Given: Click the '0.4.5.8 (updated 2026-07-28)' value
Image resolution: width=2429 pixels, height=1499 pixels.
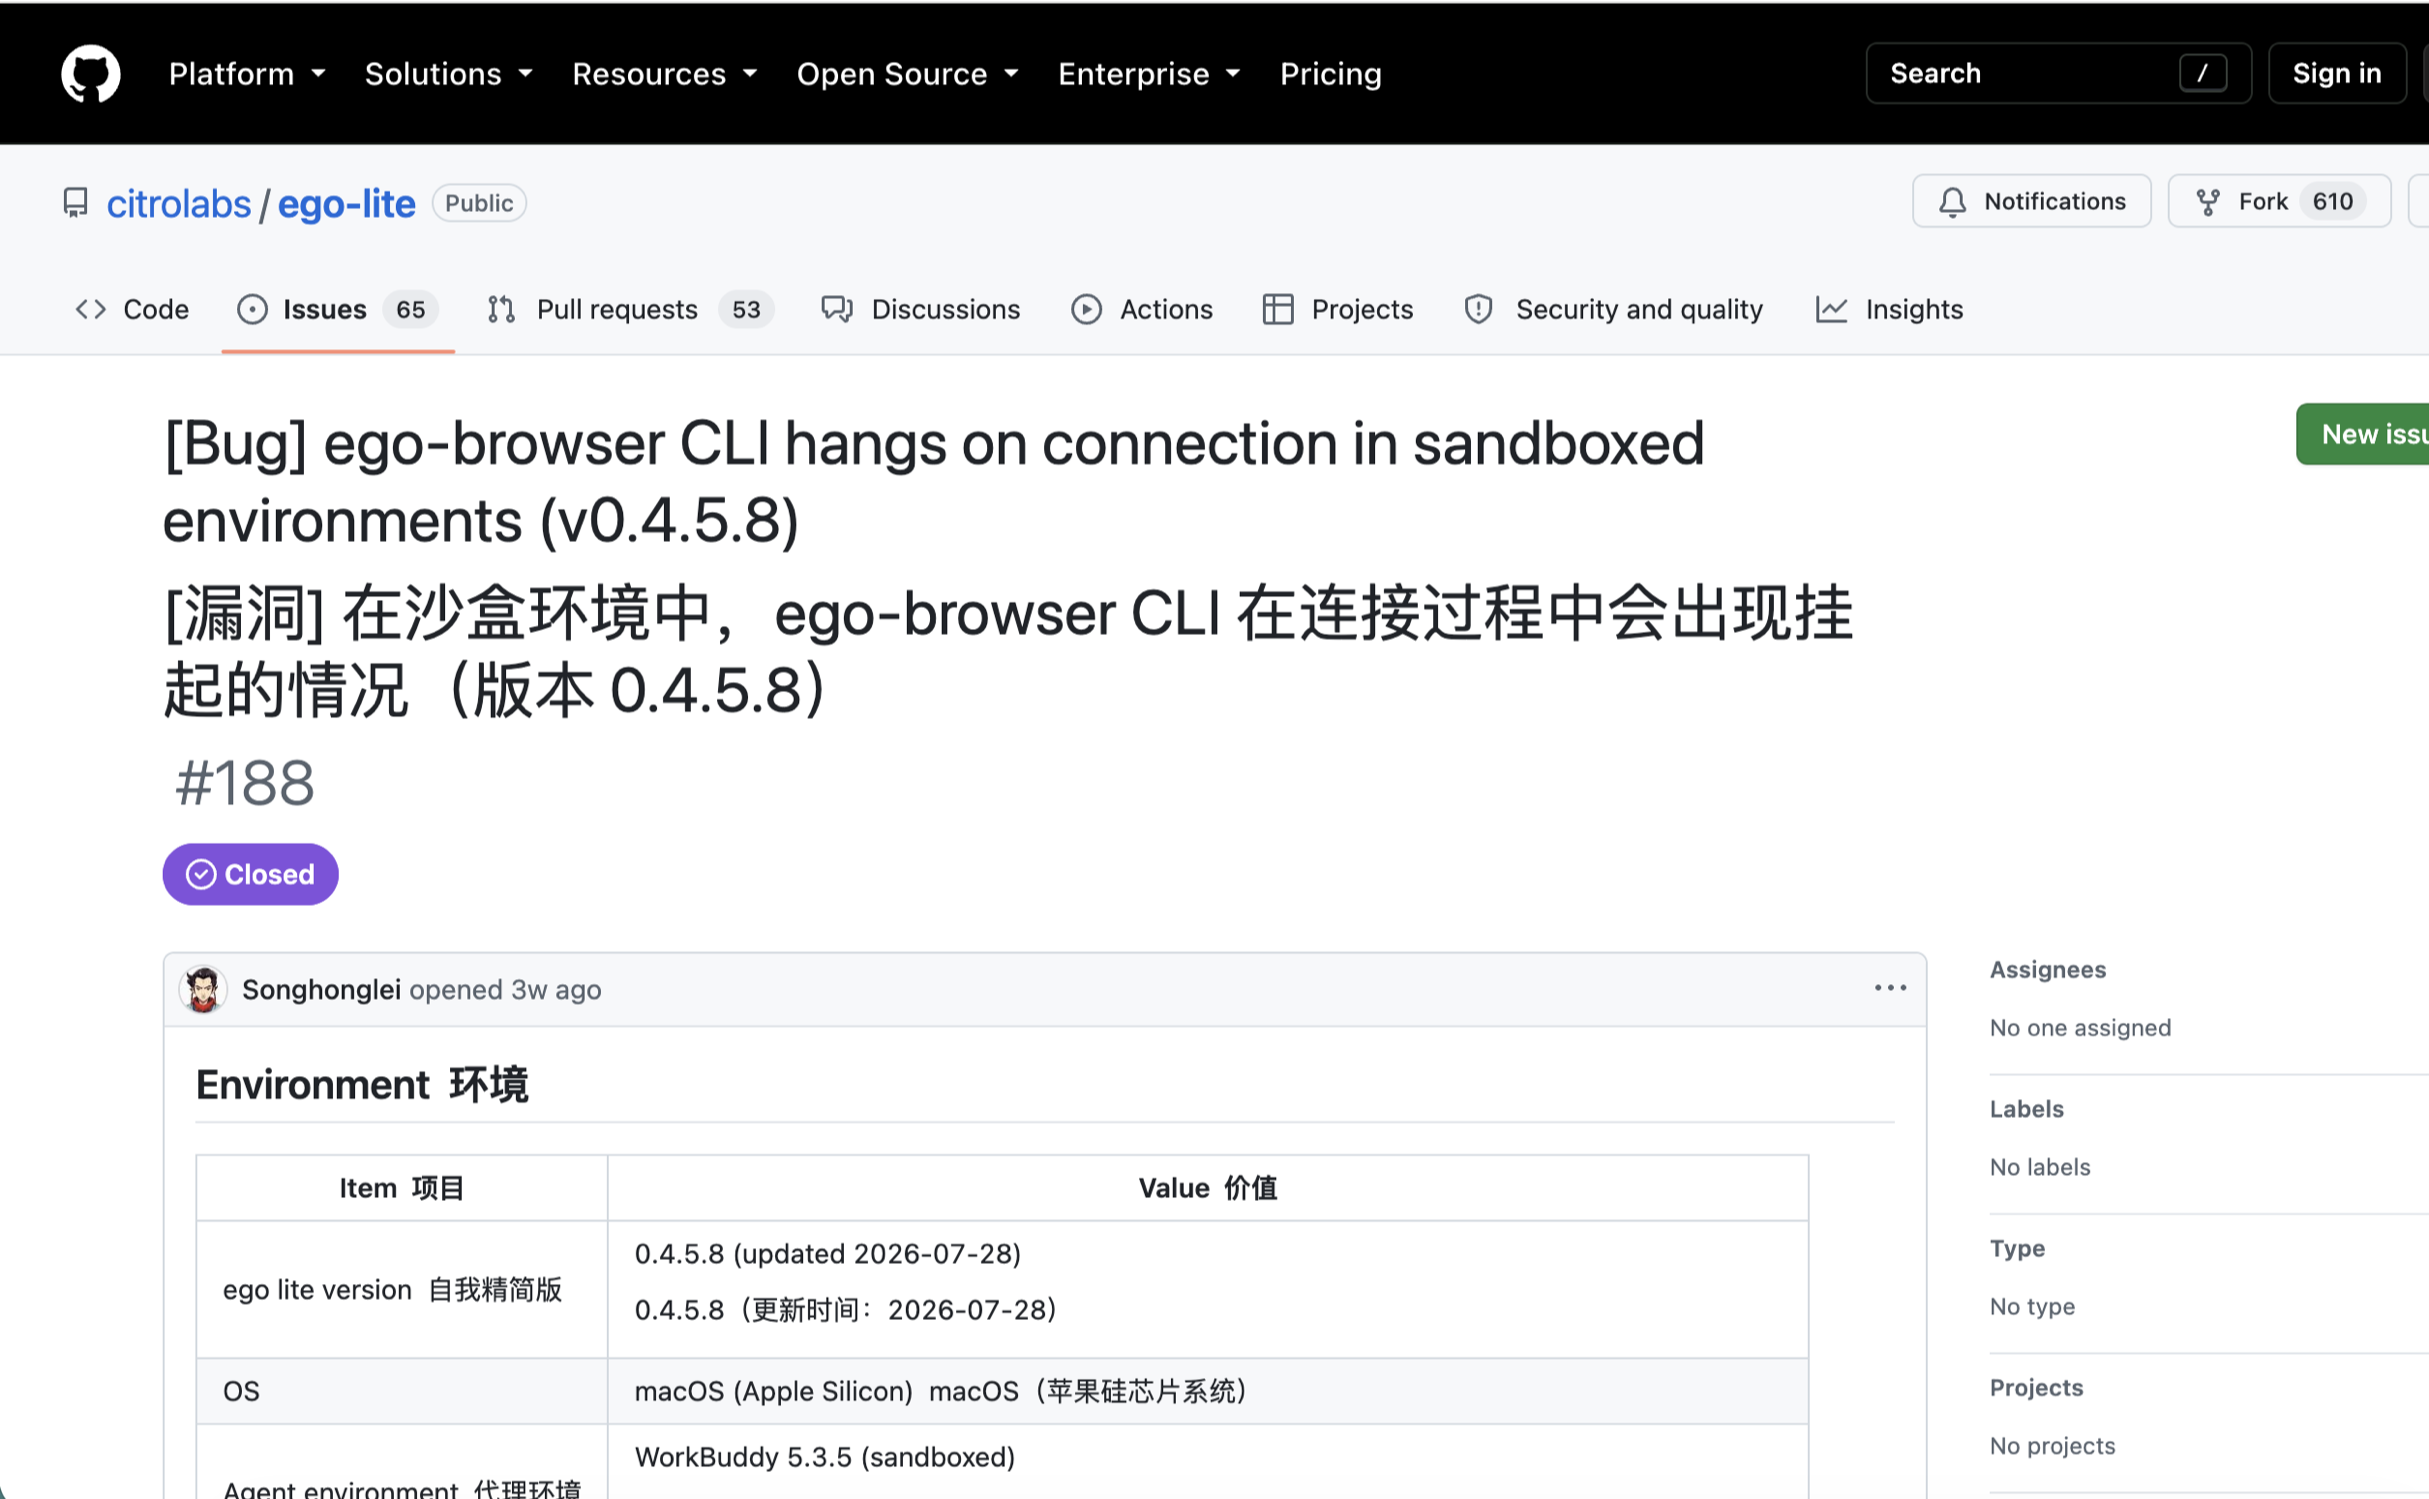Looking at the screenshot, I should tap(828, 1254).
